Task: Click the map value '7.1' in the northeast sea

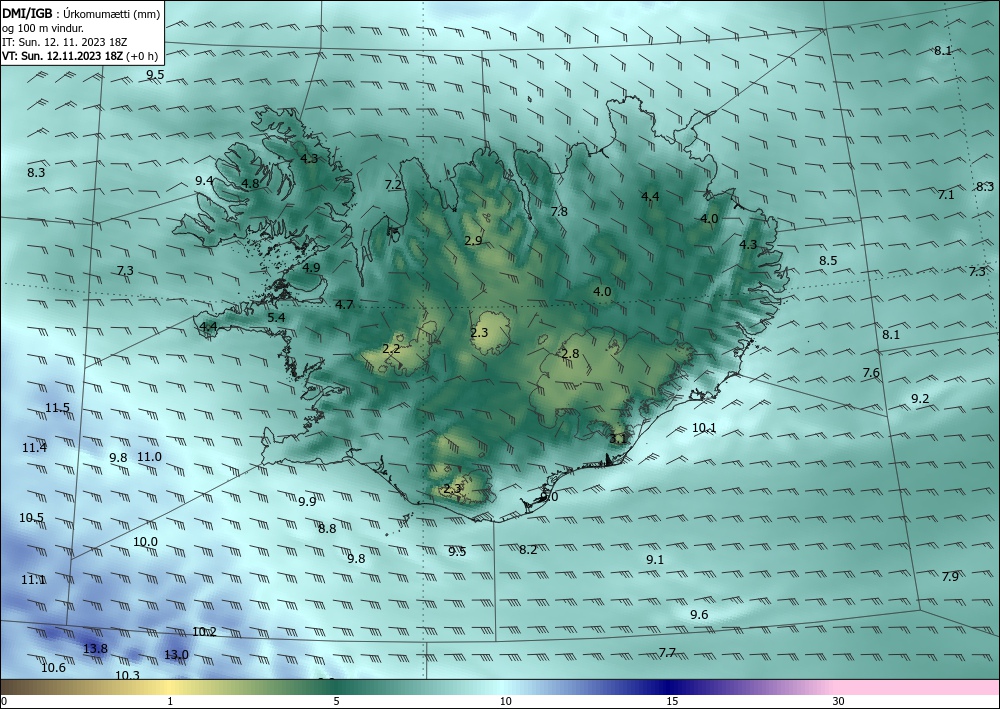Action: 946,194
